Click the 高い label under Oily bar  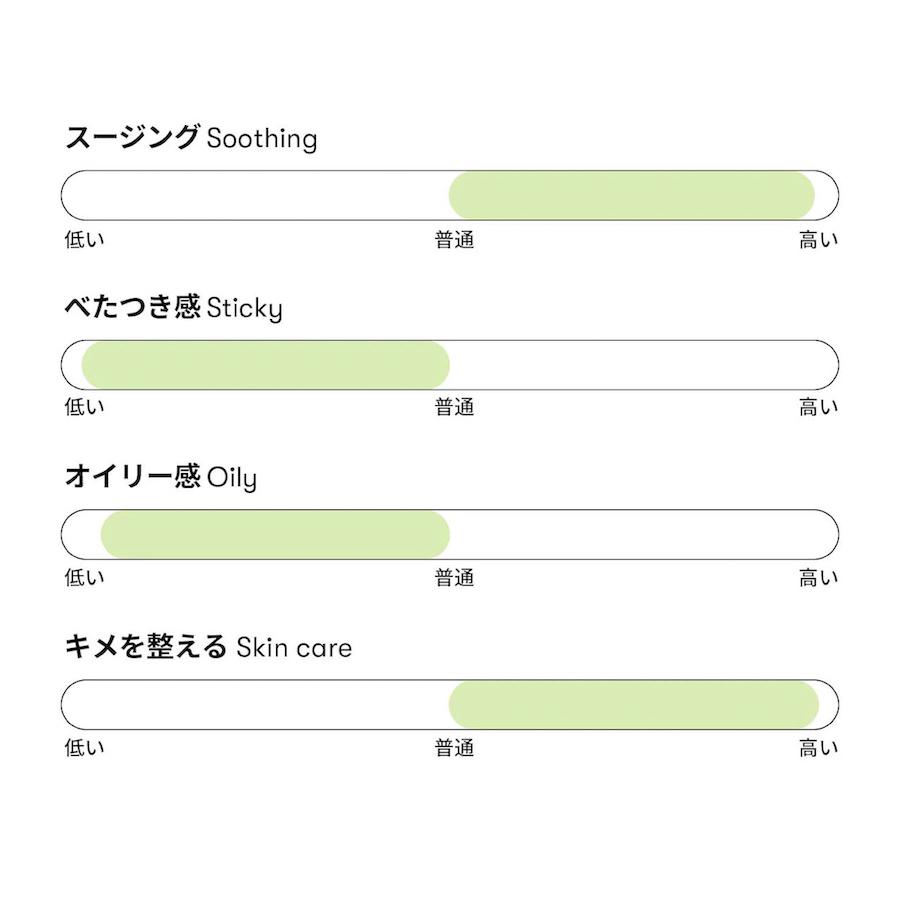(x=818, y=577)
